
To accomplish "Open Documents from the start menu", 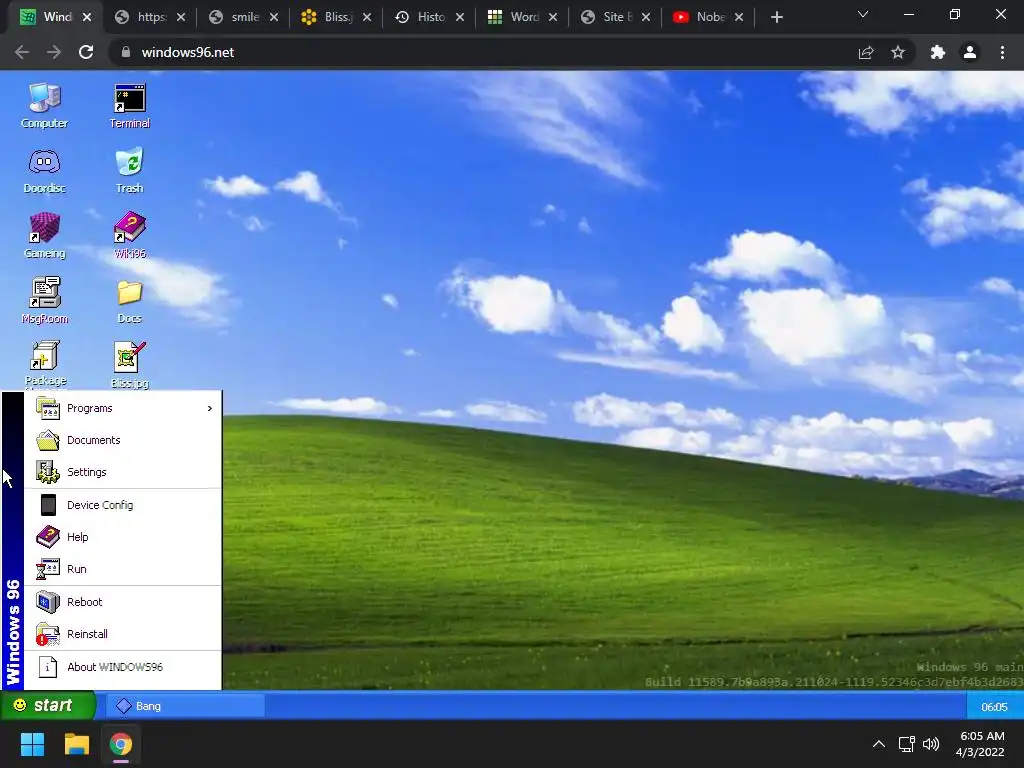I will coord(123,440).
